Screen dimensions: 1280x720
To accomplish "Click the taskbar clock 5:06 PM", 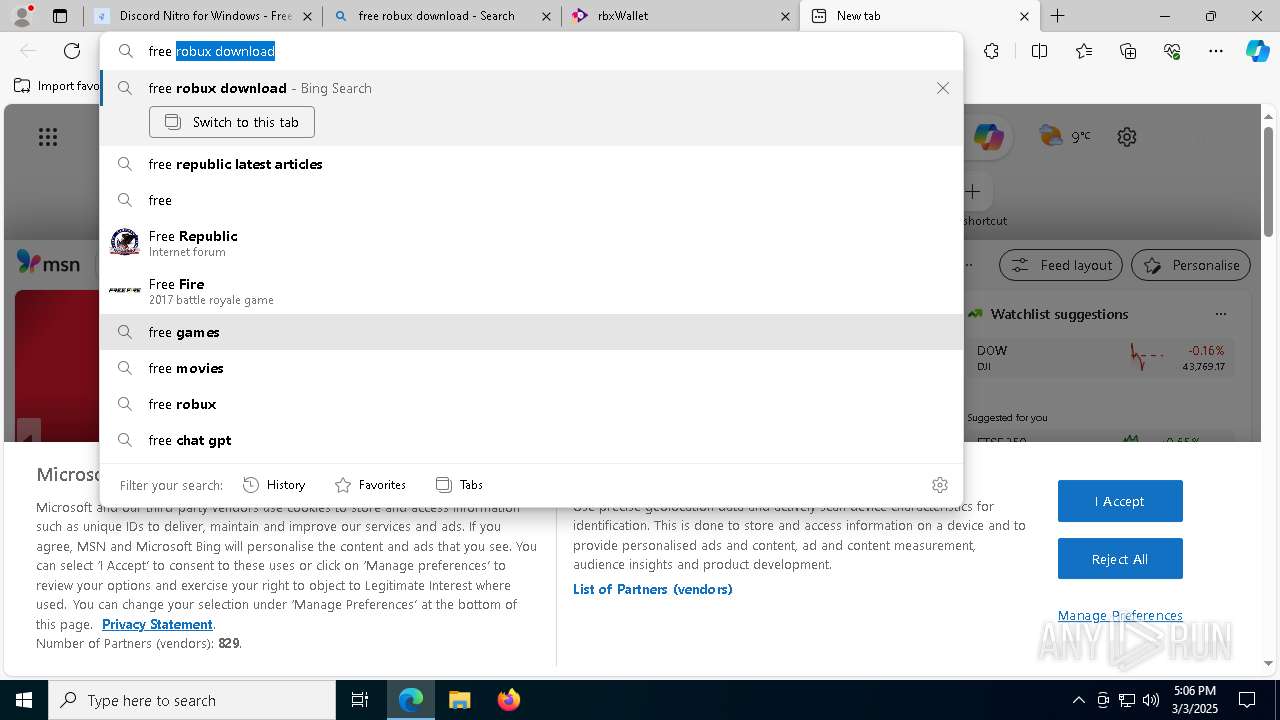I will (1195, 700).
